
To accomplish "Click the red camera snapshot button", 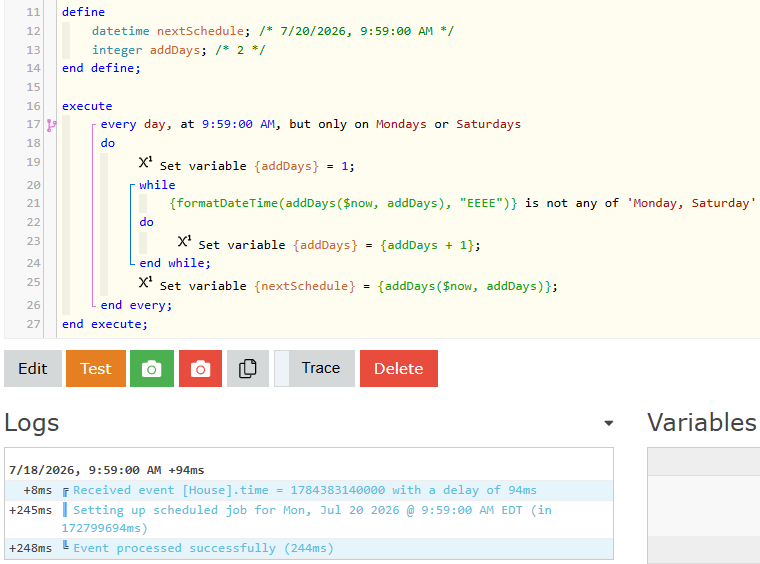I will 200,369.
